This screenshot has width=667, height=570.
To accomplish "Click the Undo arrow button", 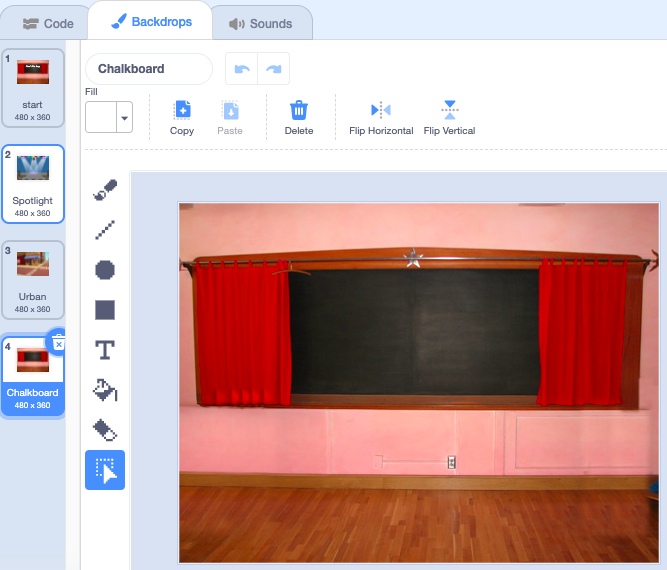I will 241,69.
